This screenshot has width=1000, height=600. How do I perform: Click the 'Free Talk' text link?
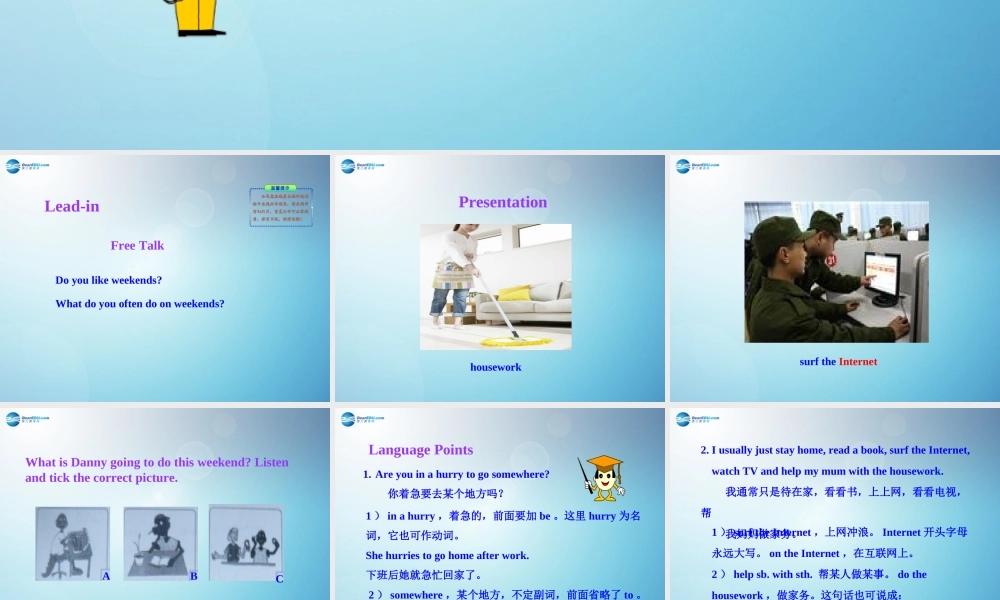[137, 245]
